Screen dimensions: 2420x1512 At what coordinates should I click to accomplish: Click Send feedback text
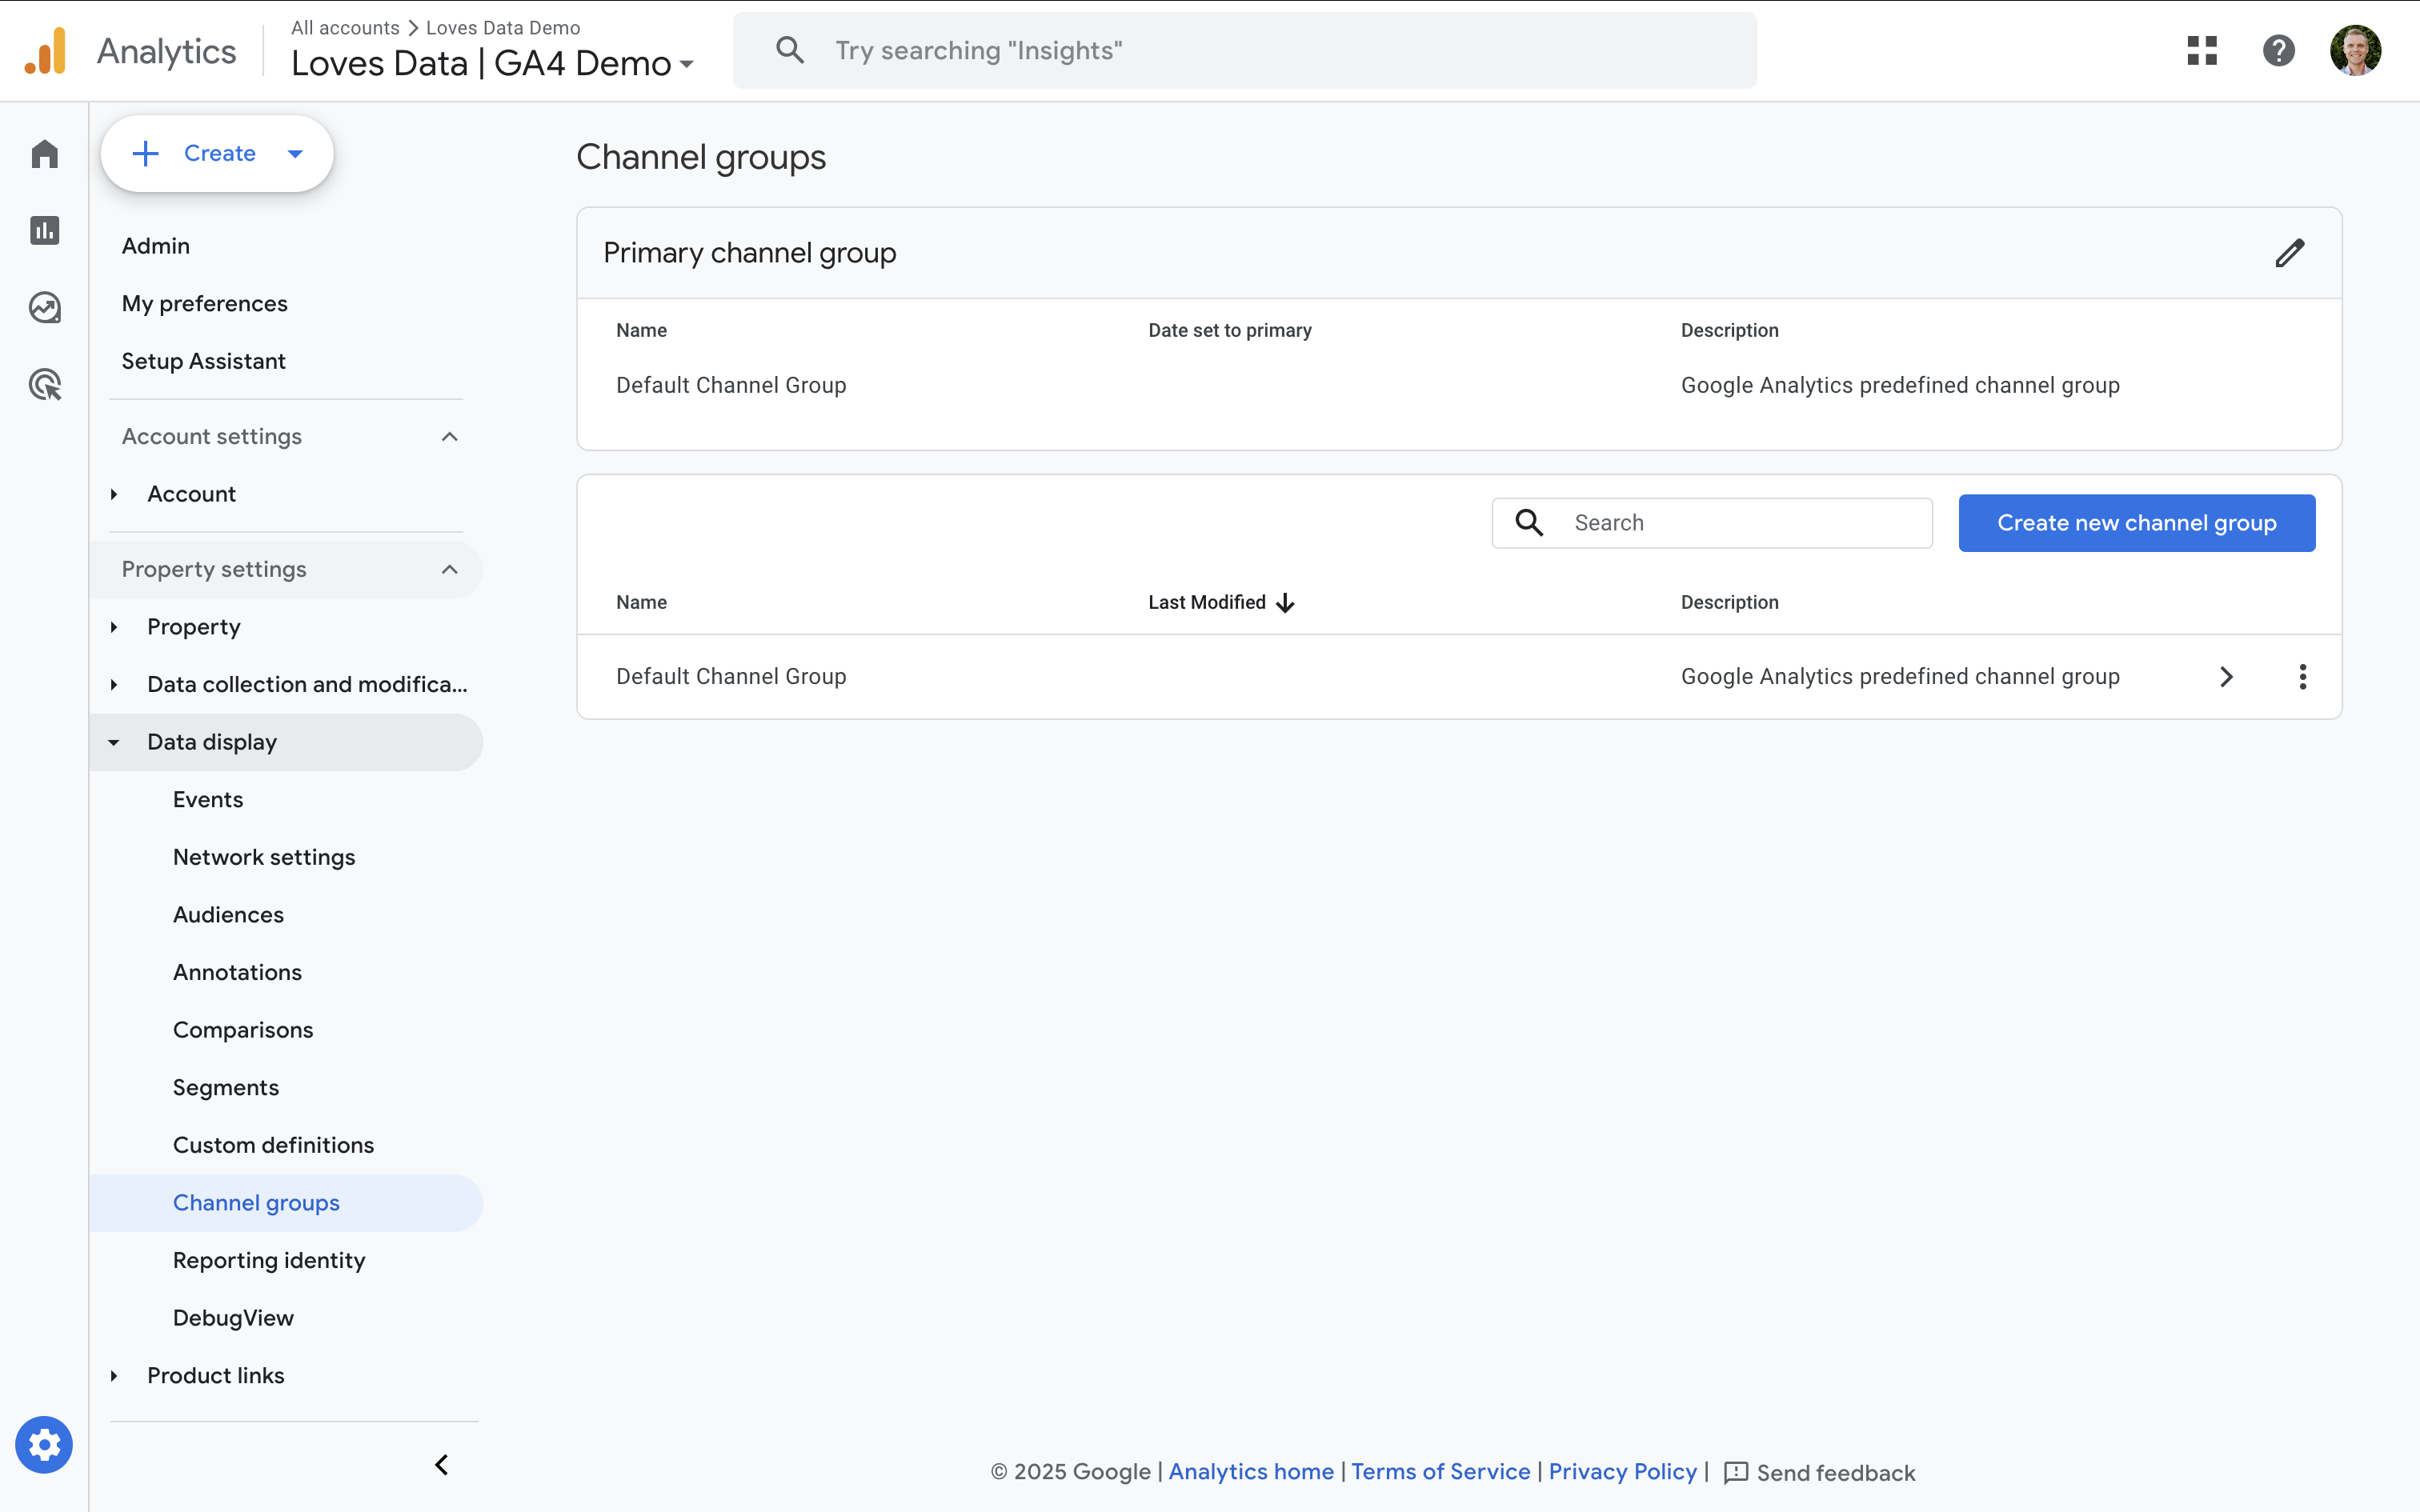[1836, 1473]
